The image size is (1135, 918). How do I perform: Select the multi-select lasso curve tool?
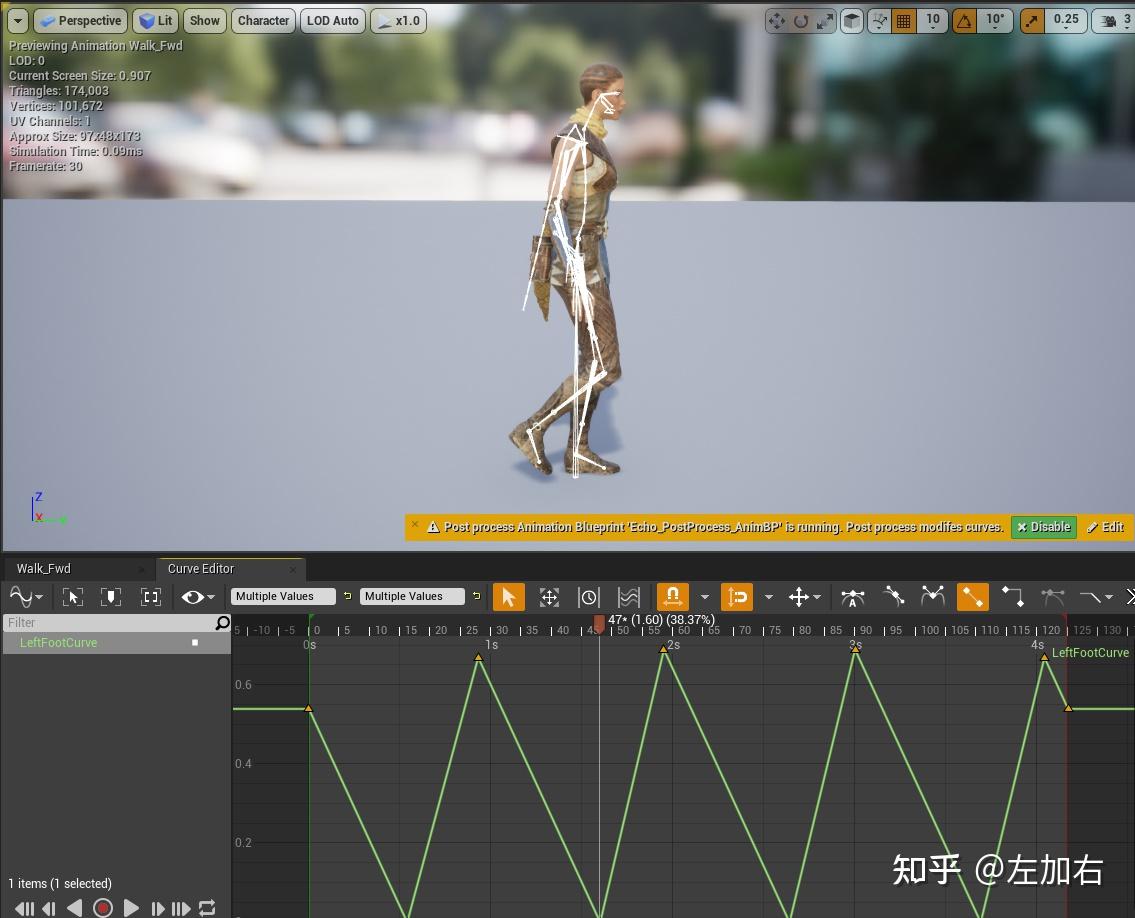pyautogui.click(x=628, y=597)
